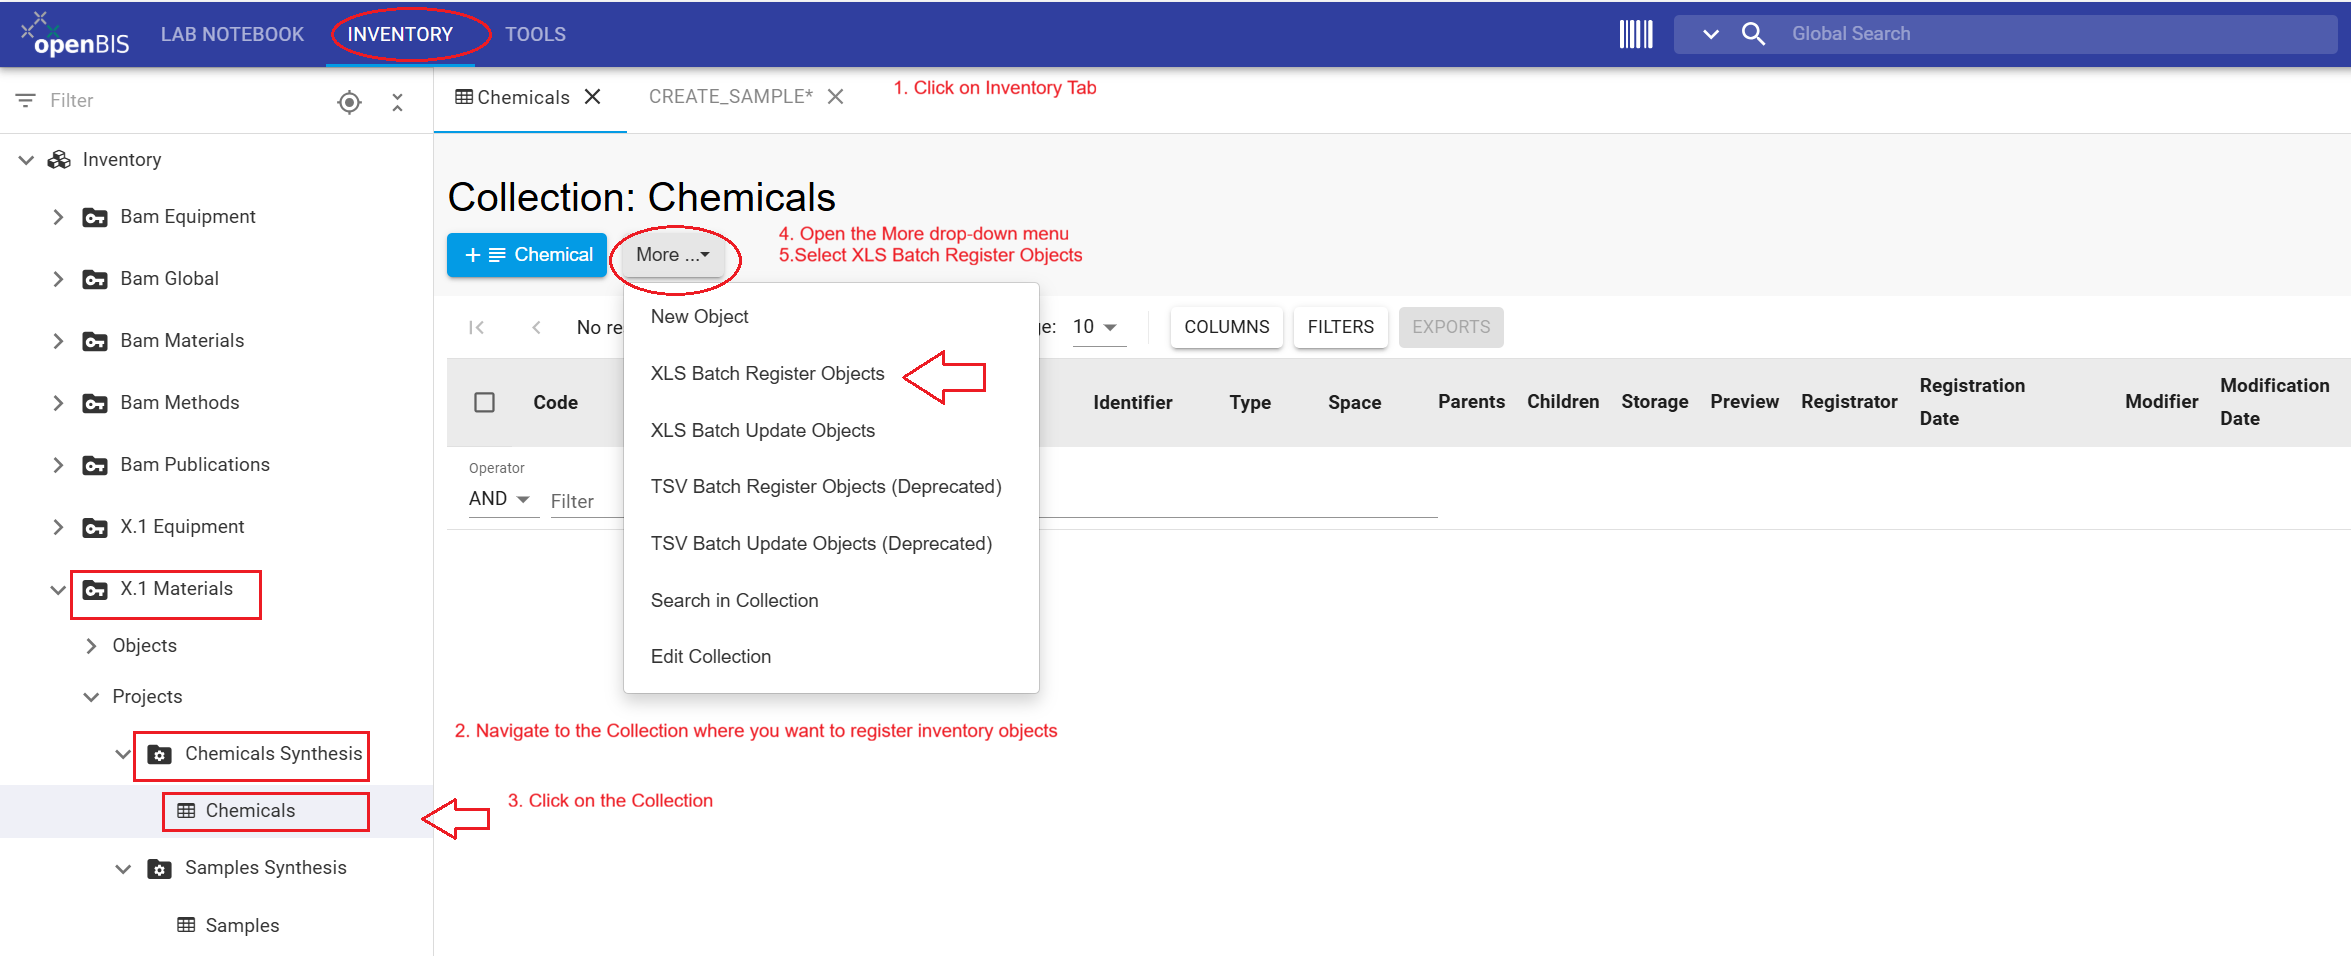This screenshot has height=956, width=2351.
Task: Click the collapse all nodes icon
Action: [397, 101]
